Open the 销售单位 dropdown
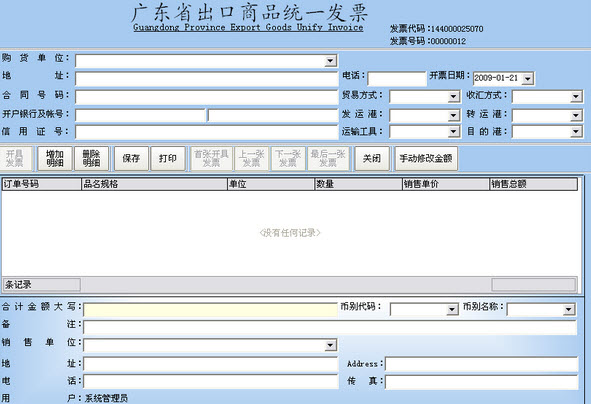The image size is (591, 404). tap(331, 345)
